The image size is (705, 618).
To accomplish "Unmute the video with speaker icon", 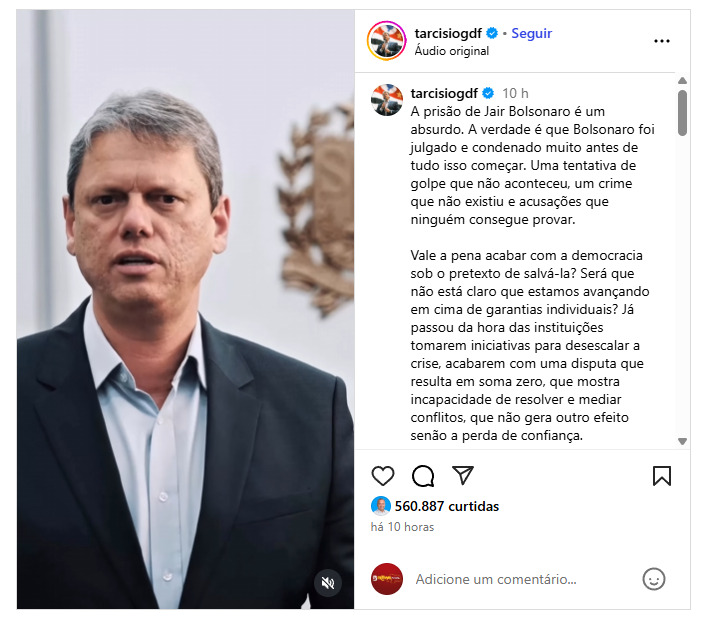I will [328, 583].
